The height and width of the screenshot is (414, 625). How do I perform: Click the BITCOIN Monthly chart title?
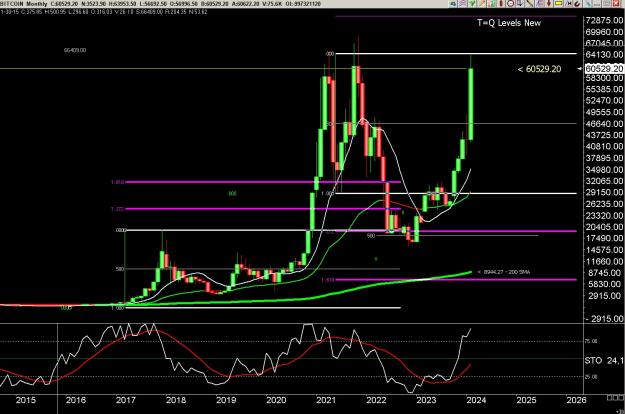pos(24,4)
